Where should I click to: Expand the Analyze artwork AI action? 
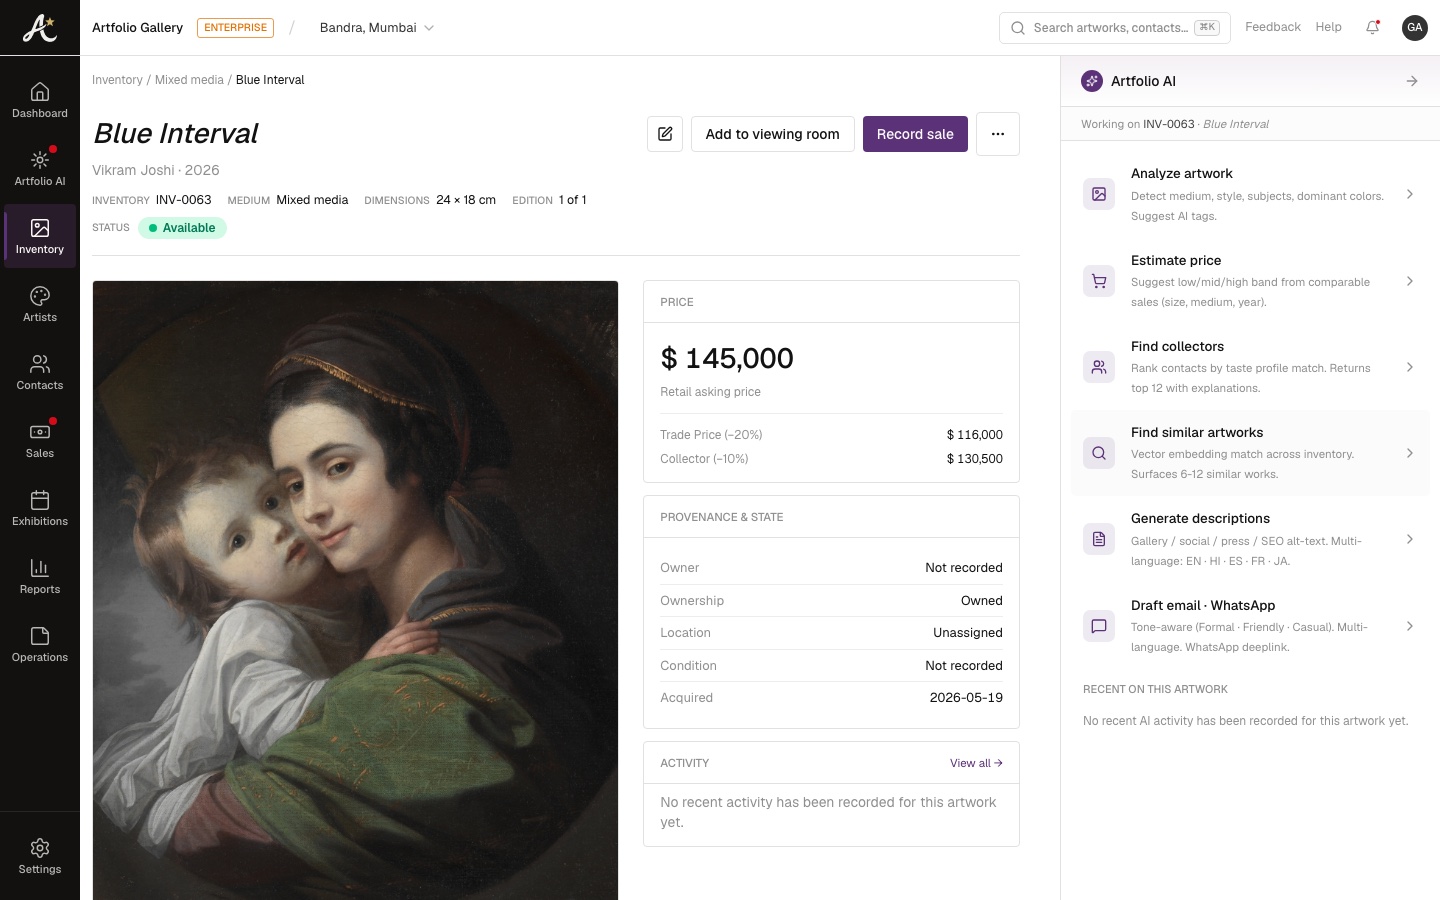[1250, 194]
